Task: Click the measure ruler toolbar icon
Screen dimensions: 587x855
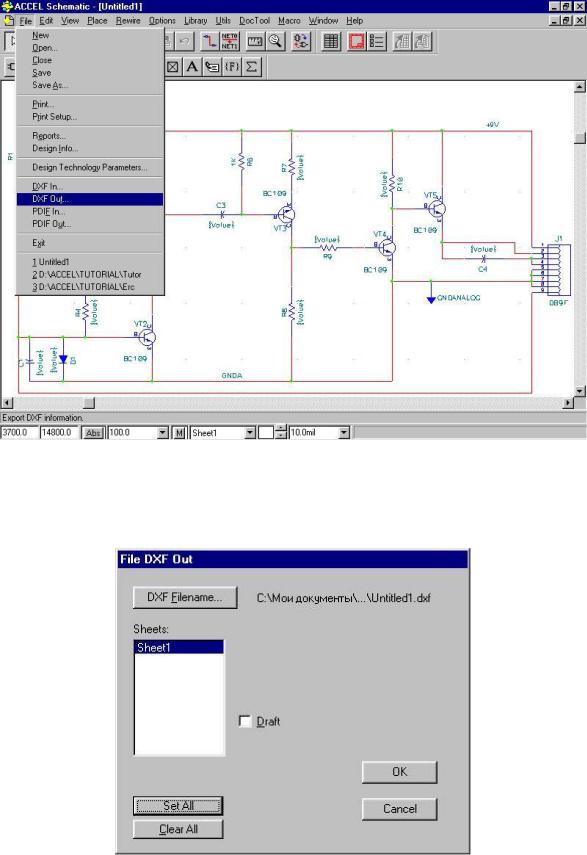Action: tap(255, 41)
